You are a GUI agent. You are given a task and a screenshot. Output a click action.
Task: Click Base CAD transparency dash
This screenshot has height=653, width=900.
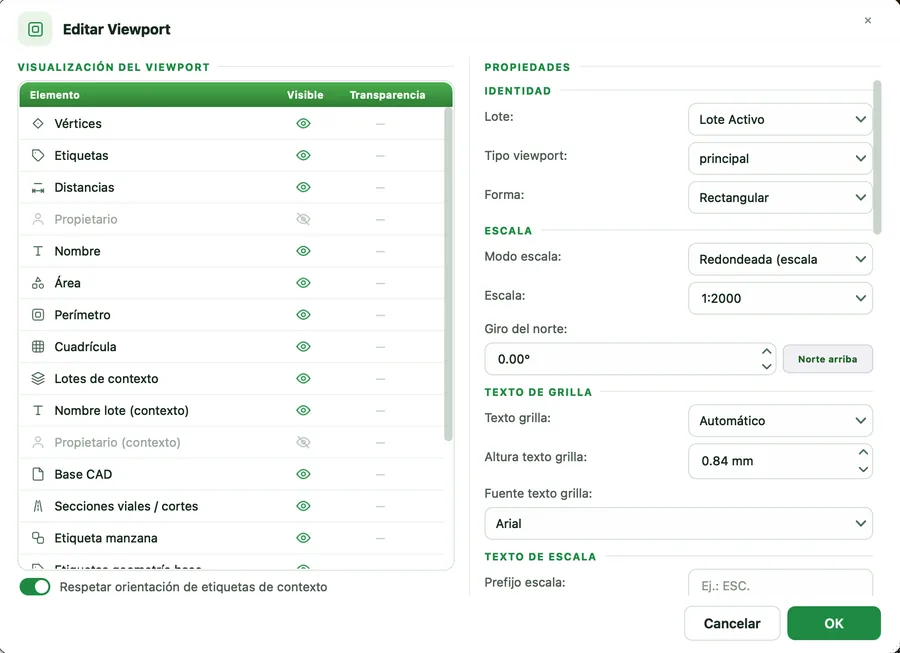[380, 474]
